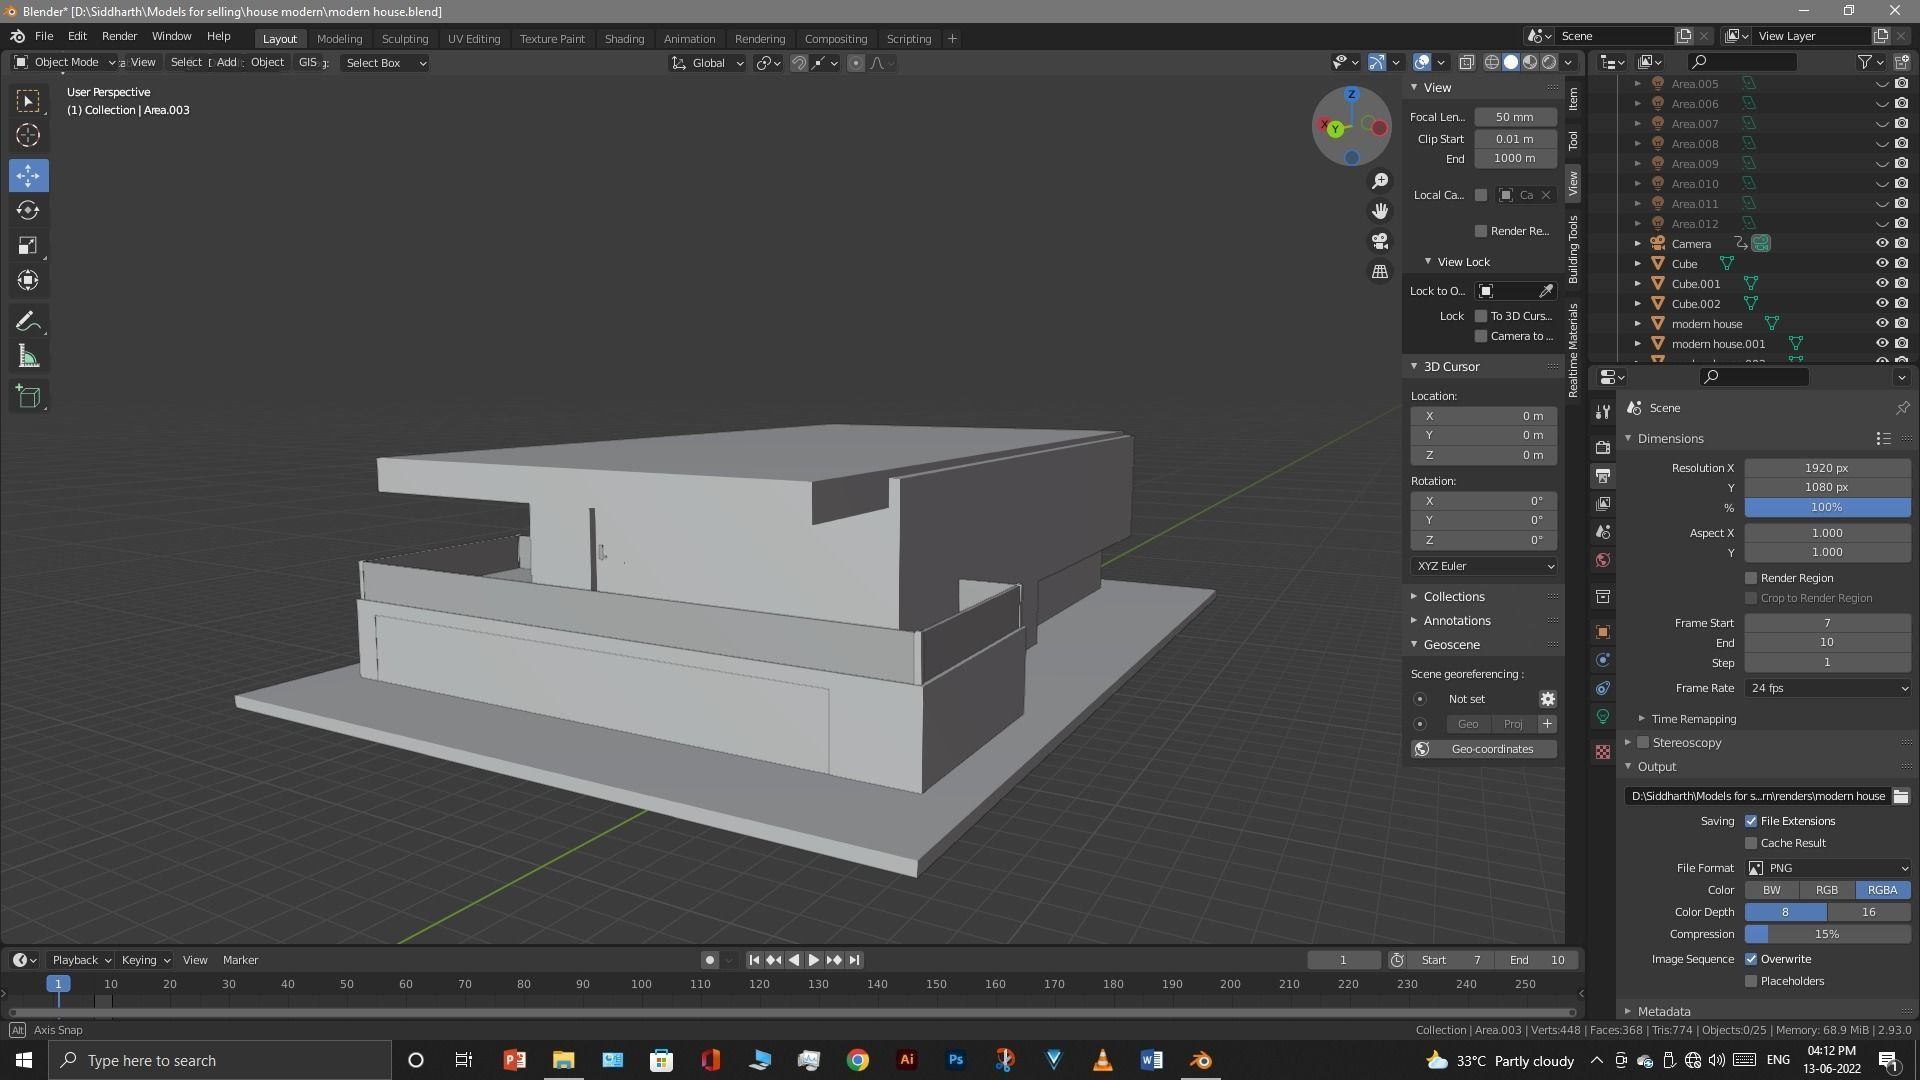Enable Lock To 3D Cursor checkbox
The image size is (1920, 1080).
(x=1481, y=316)
